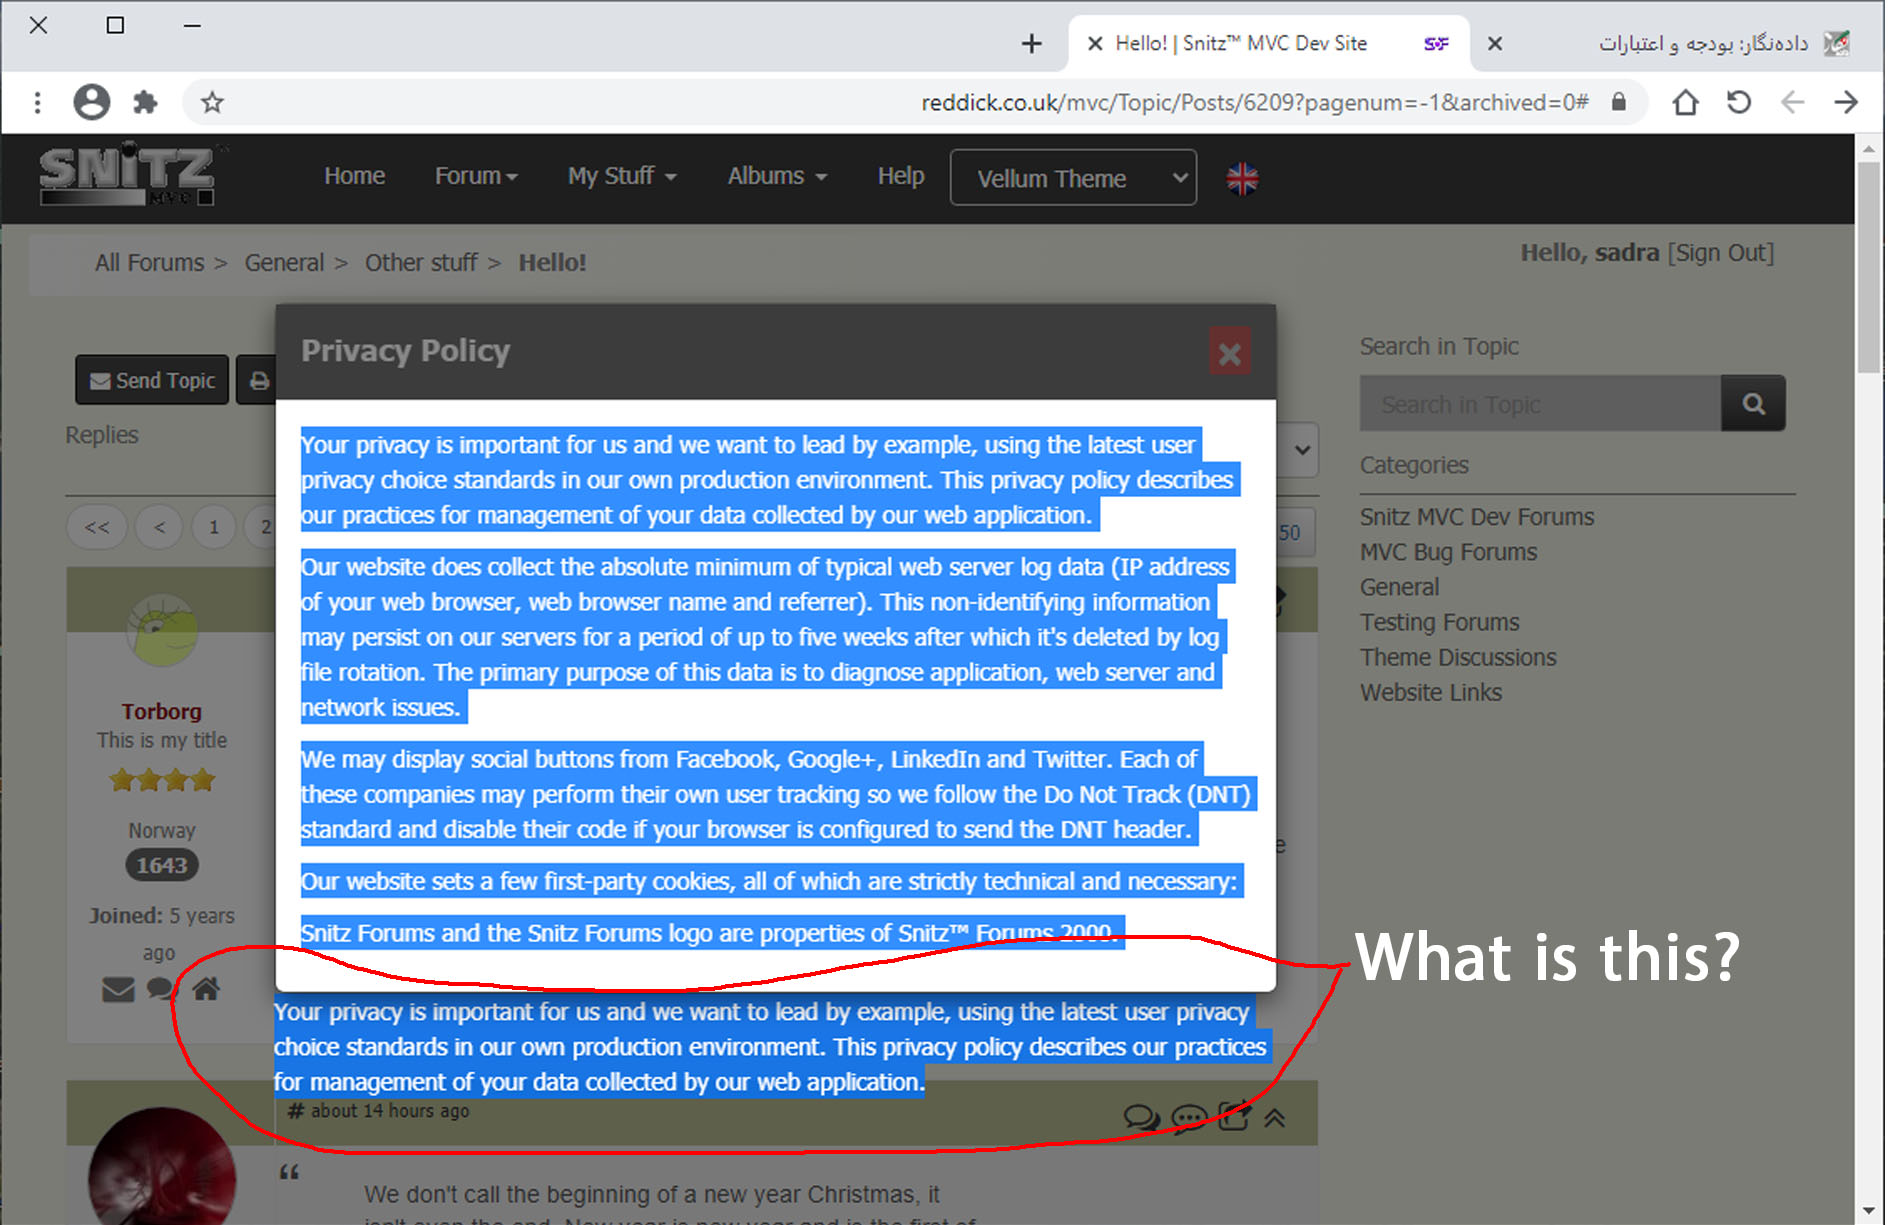Click the Snitz logo
The width and height of the screenshot is (1890, 1225).
point(127,176)
